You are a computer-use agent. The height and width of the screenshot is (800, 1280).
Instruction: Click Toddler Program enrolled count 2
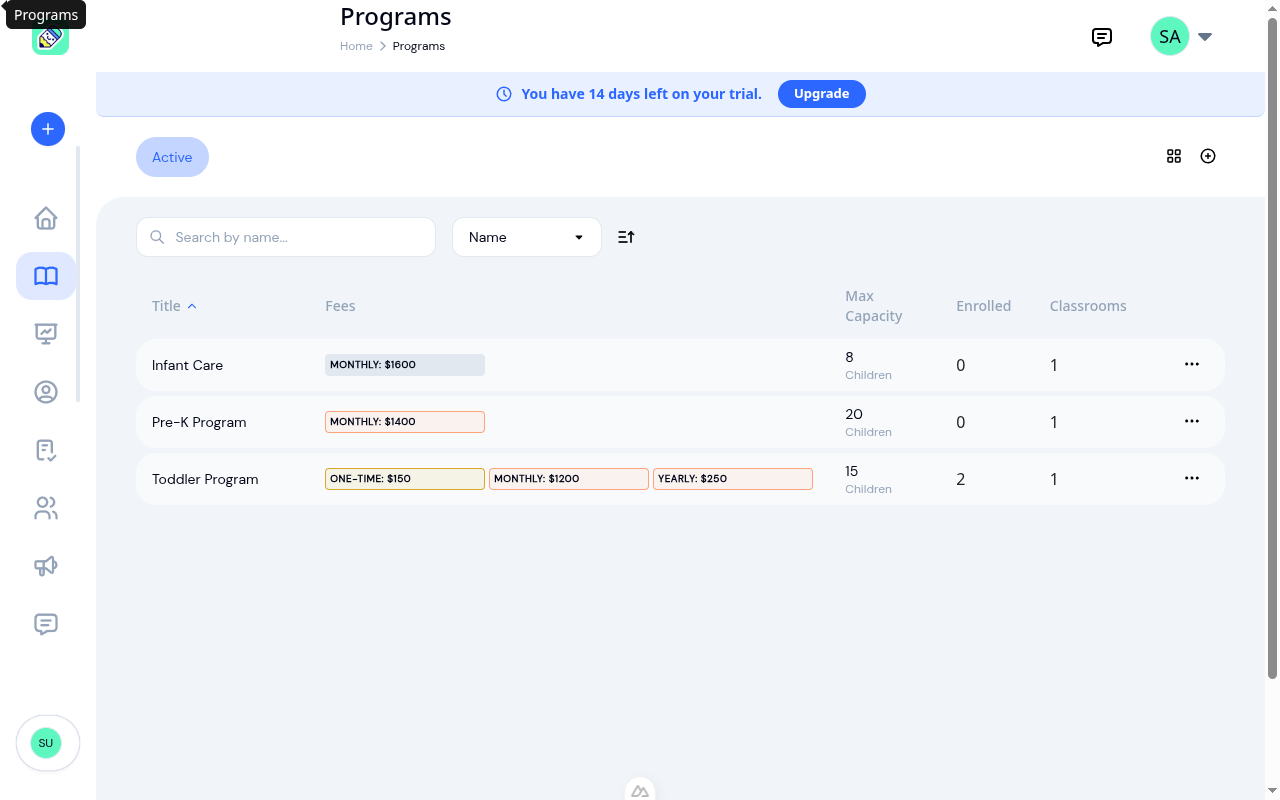tap(961, 479)
